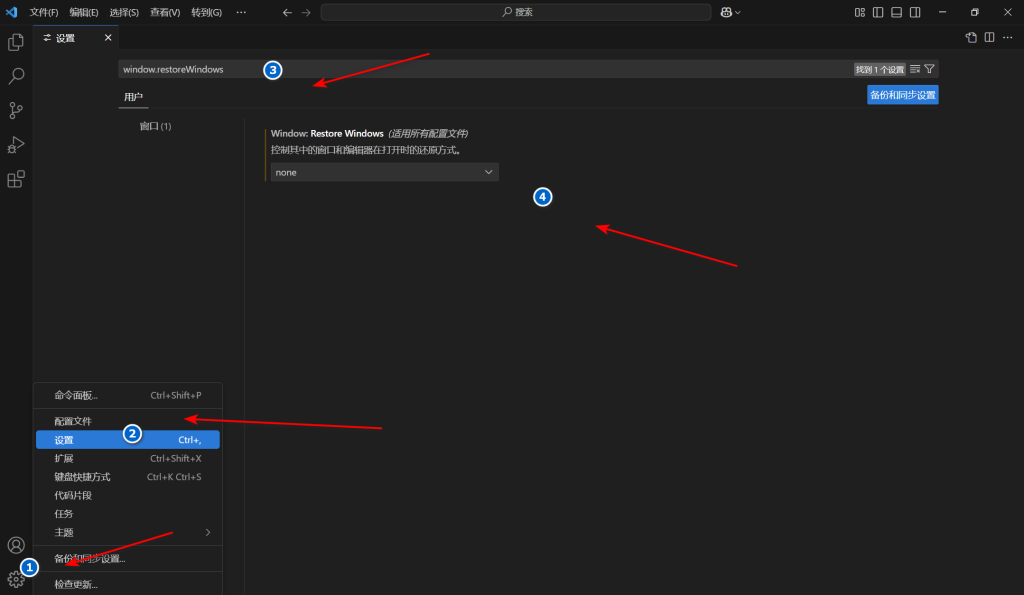Select 窗口 (1) in settings tree
The width and height of the screenshot is (1024, 595).
coord(155,126)
